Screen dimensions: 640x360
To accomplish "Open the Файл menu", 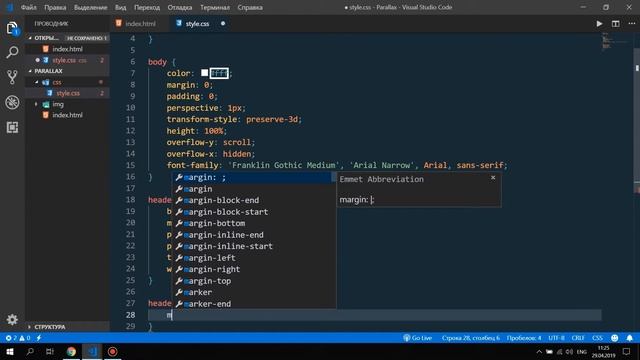I will (29, 7).
